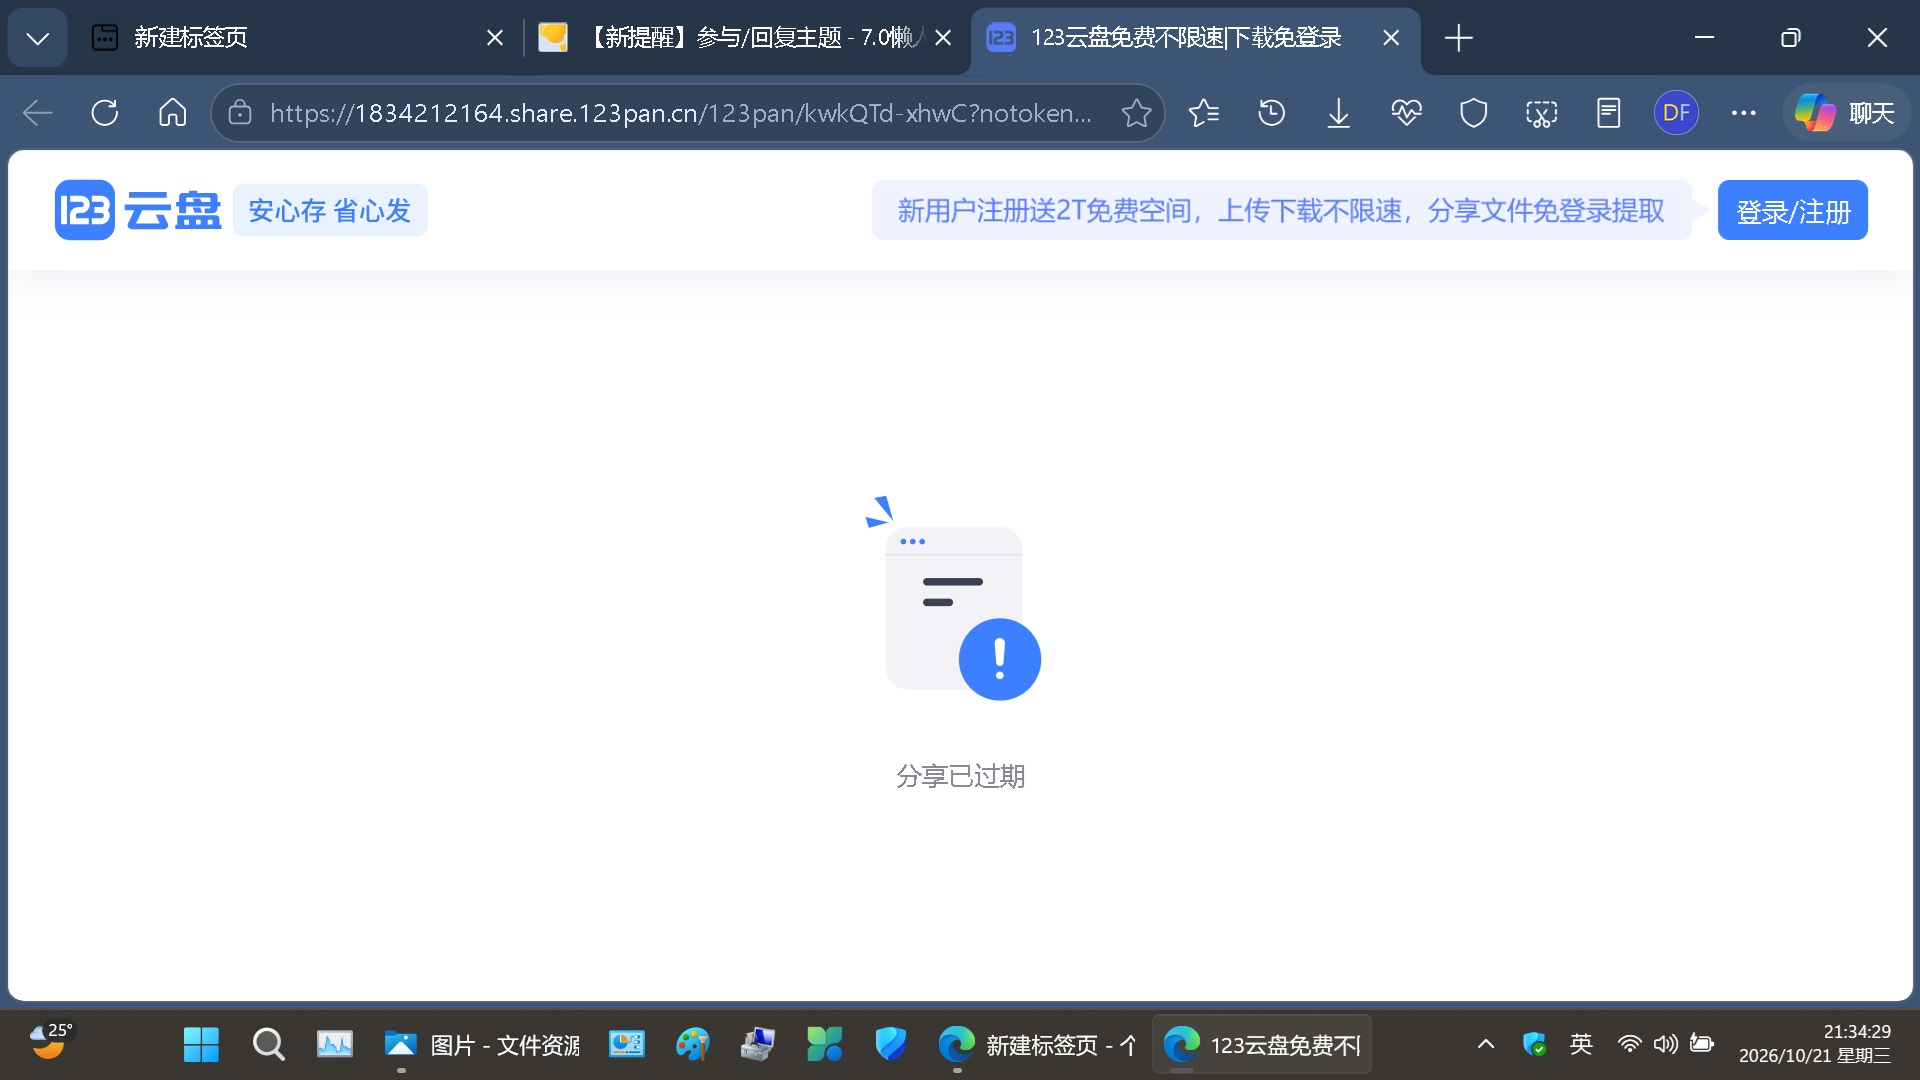Switch to the 【新提醒】参与/回复主题 tab
1920x1080 pixels.
[x=746, y=38]
